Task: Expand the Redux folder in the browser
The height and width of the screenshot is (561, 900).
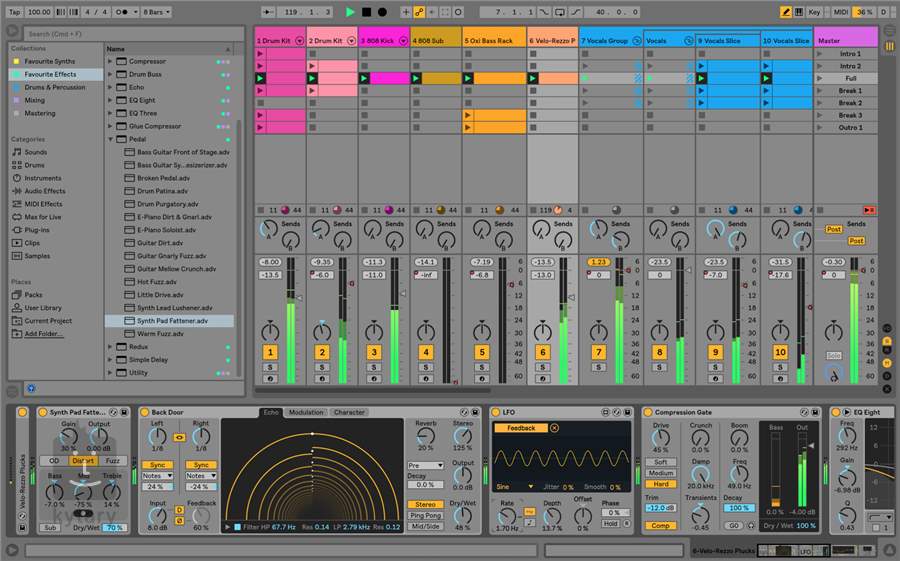Action: pos(111,347)
